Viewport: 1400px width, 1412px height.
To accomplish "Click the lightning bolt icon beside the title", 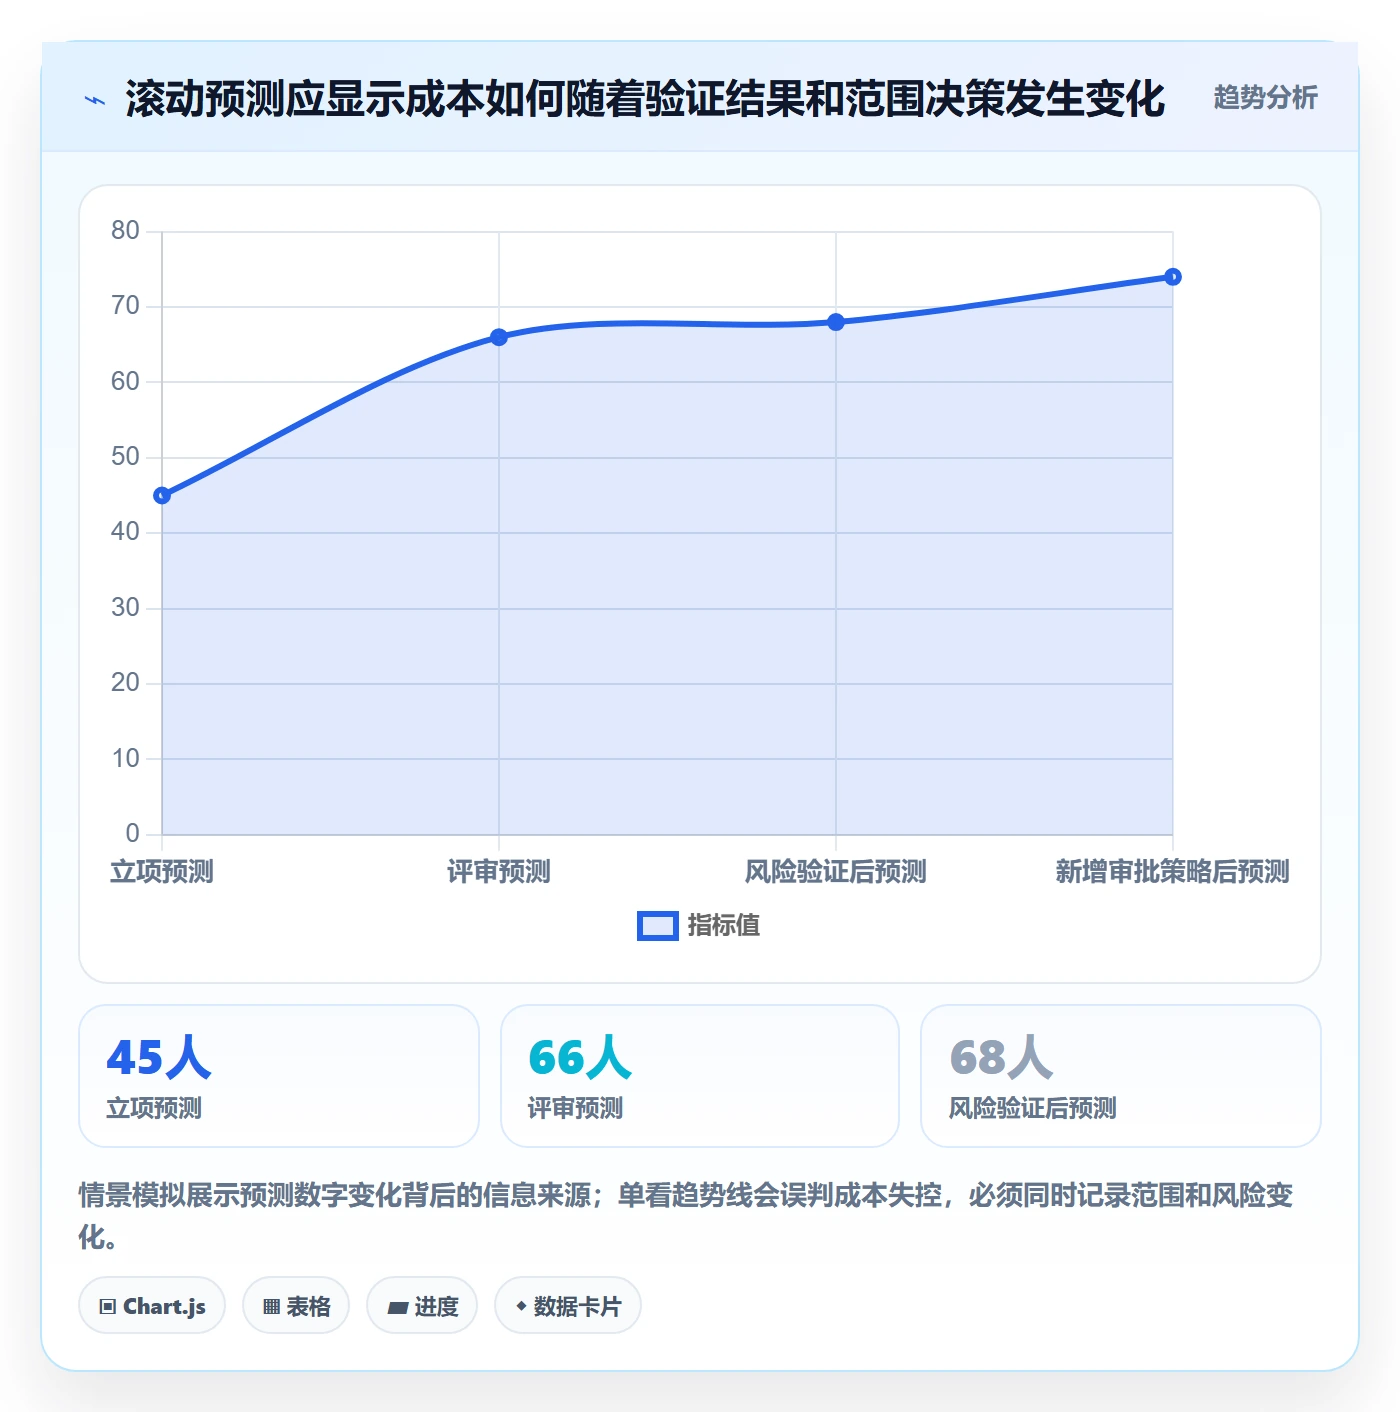I will 95,100.
